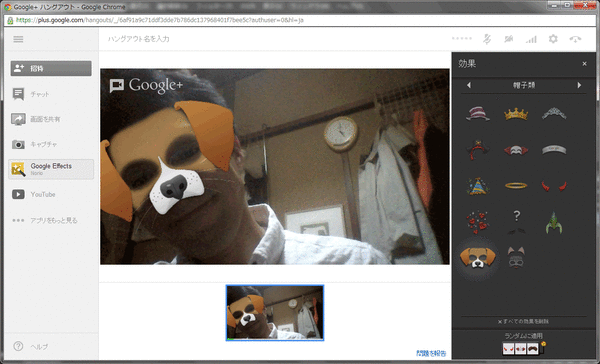This screenshot has height=364, width=600.
Task: Apply the question mark mustache effect
Action: (516, 222)
